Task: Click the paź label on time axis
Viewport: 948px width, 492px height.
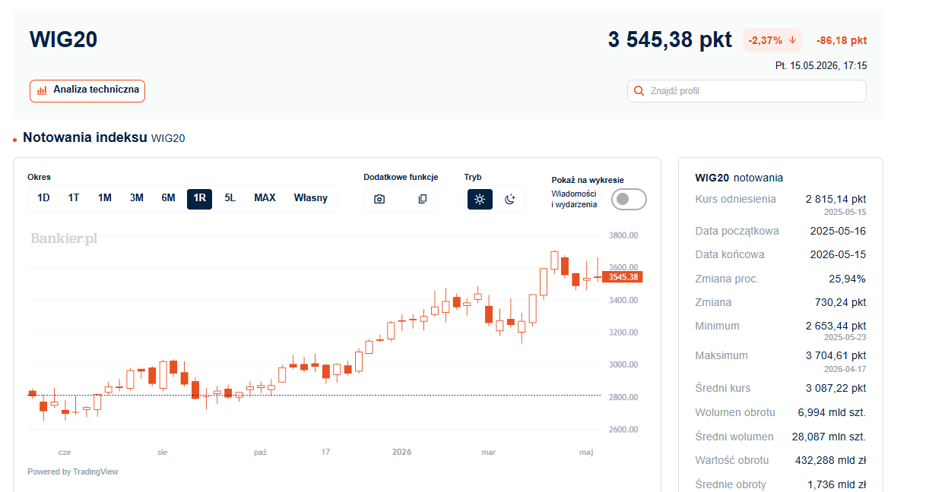Action: 260,452
